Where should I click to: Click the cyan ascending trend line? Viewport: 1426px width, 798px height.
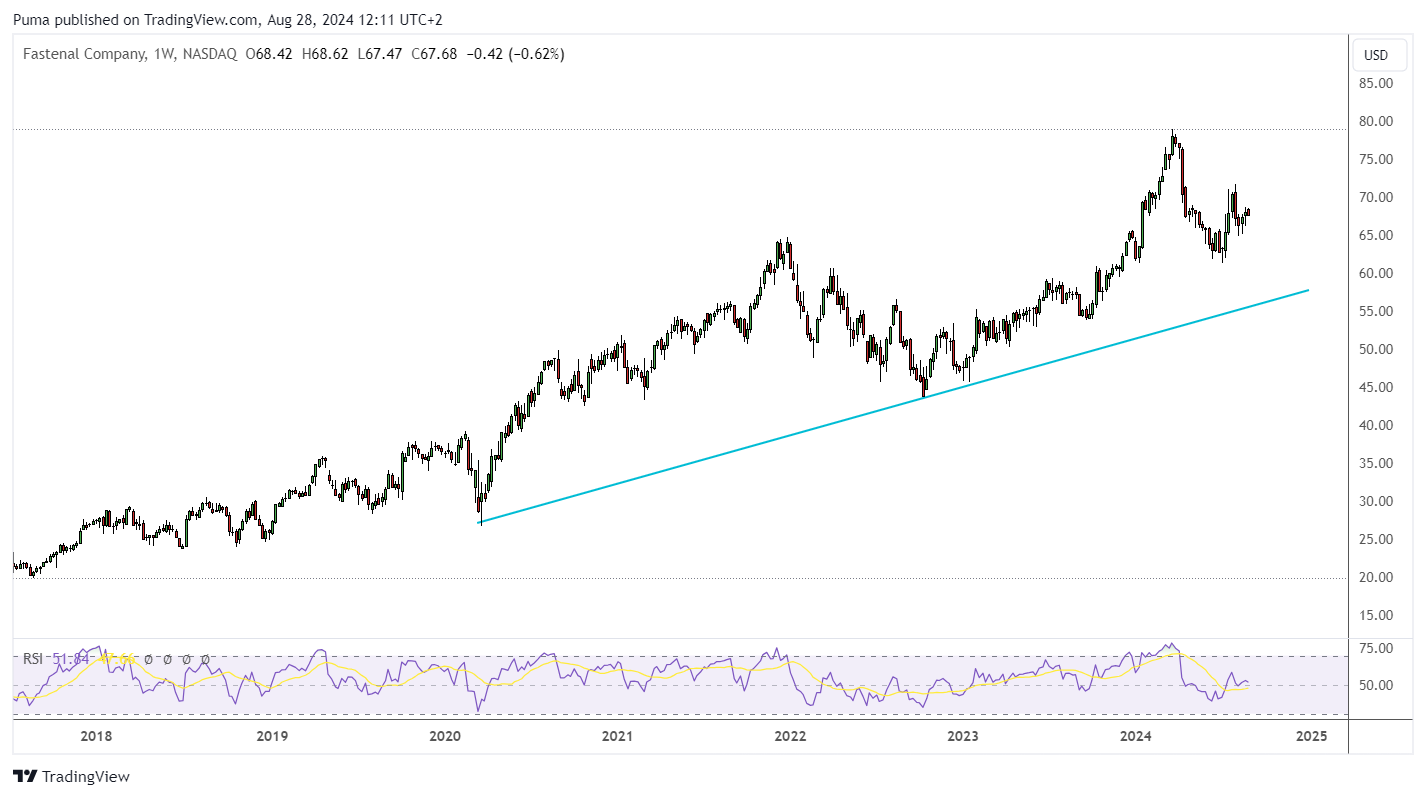(893, 406)
